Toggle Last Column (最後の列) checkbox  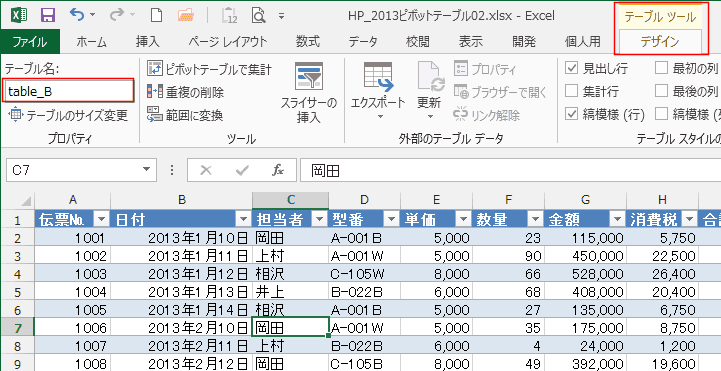pos(661,91)
